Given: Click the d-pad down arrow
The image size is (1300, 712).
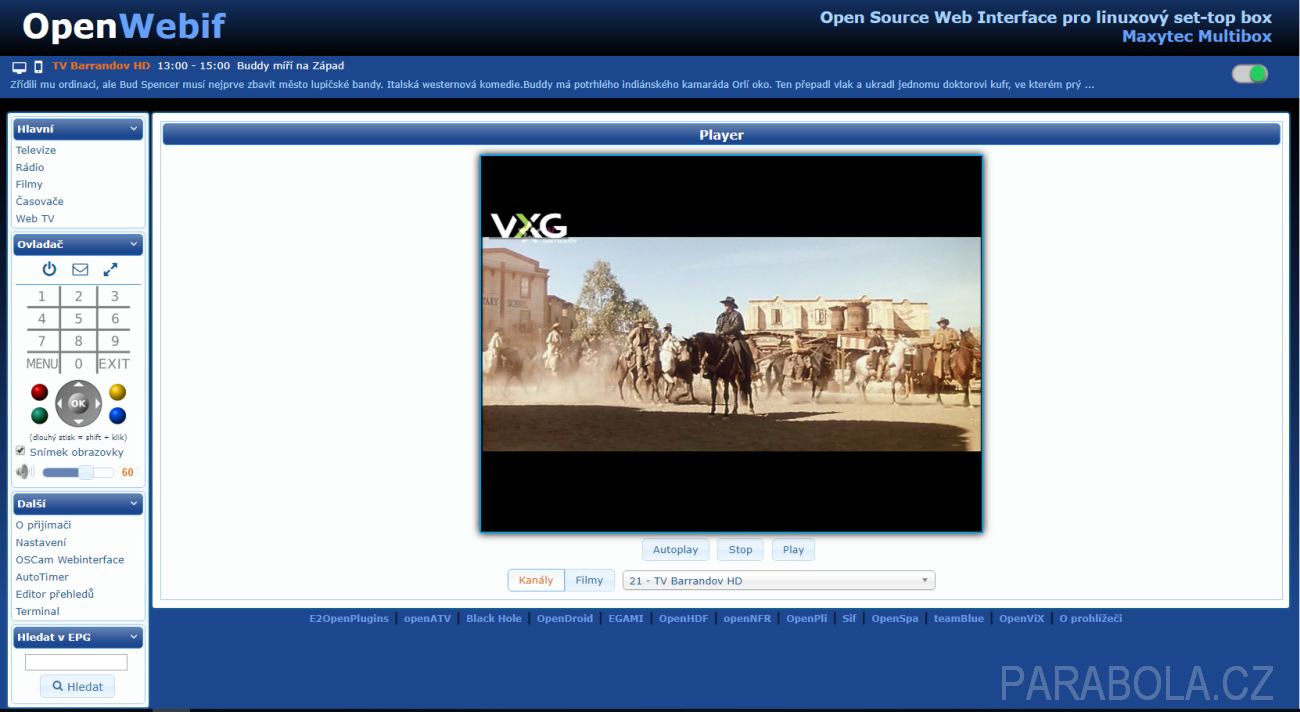Looking at the screenshot, I should (78, 421).
